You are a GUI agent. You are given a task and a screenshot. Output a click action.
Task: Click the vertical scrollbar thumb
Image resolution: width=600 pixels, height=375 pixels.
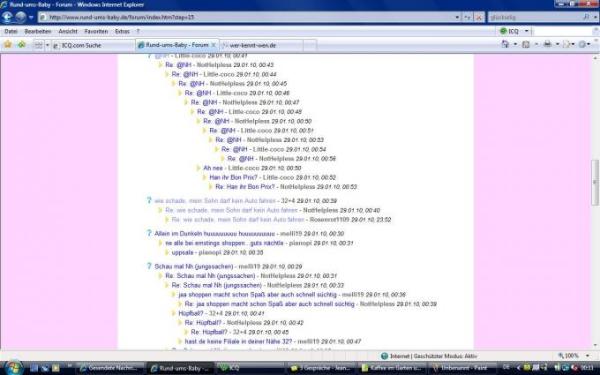(595, 182)
